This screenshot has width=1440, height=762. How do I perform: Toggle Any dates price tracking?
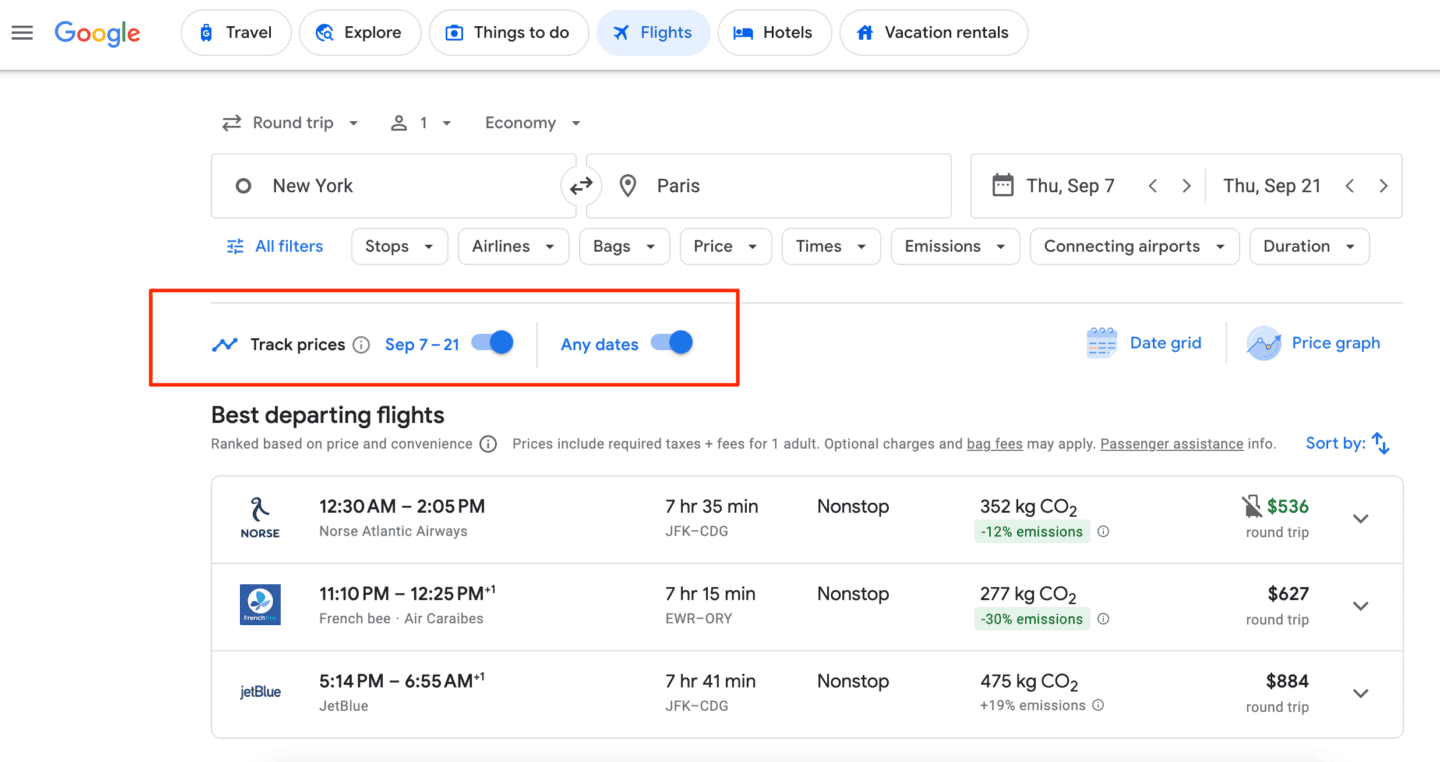click(671, 343)
